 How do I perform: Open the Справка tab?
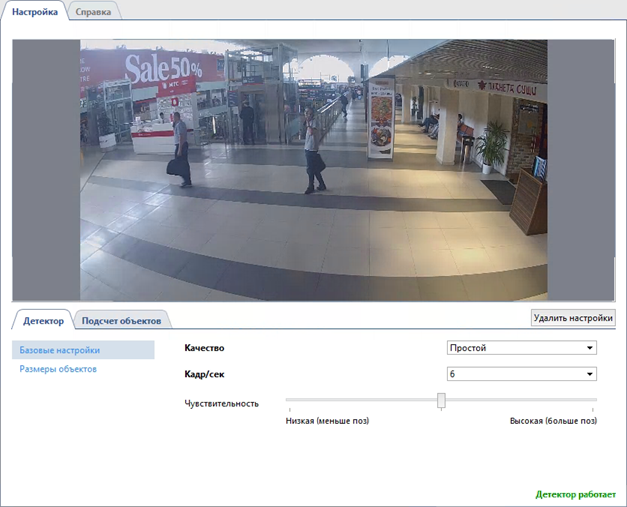(x=94, y=11)
